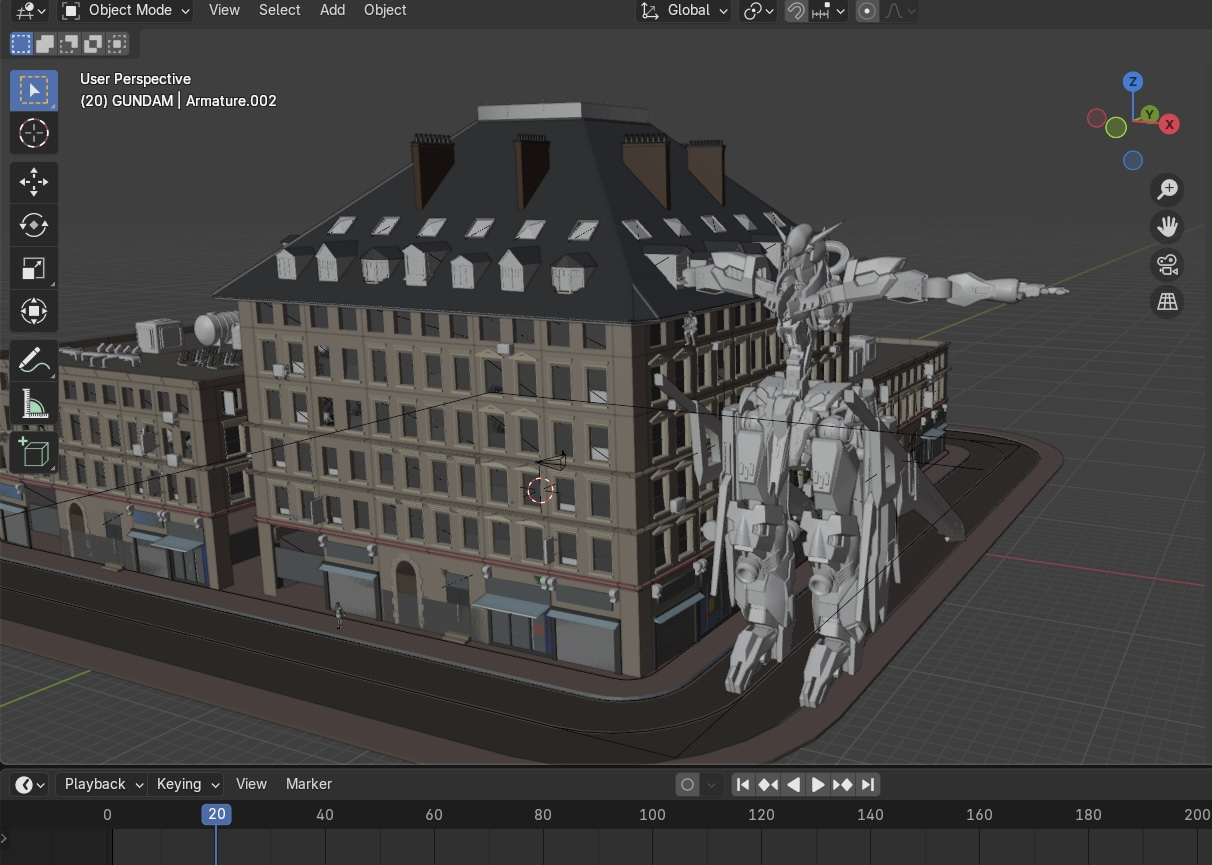The height and width of the screenshot is (865, 1212).
Task: Open the pivot point dropdown
Action: (758, 11)
